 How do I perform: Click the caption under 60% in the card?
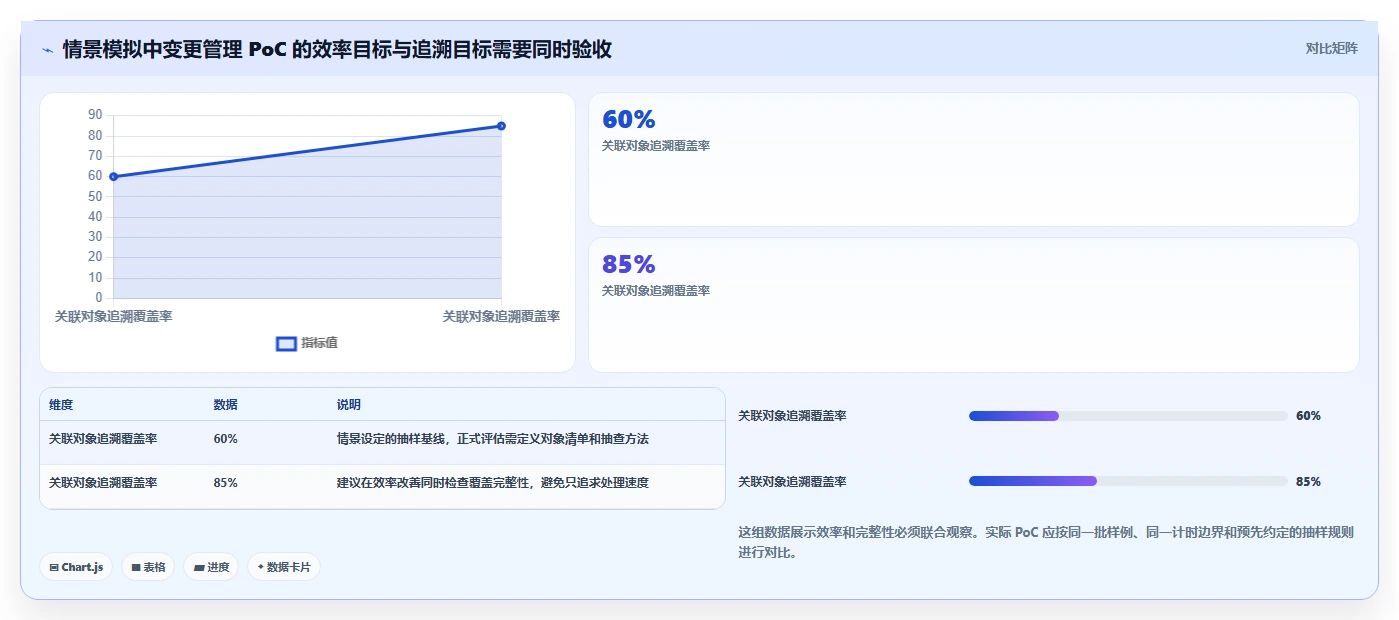point(656,146)
